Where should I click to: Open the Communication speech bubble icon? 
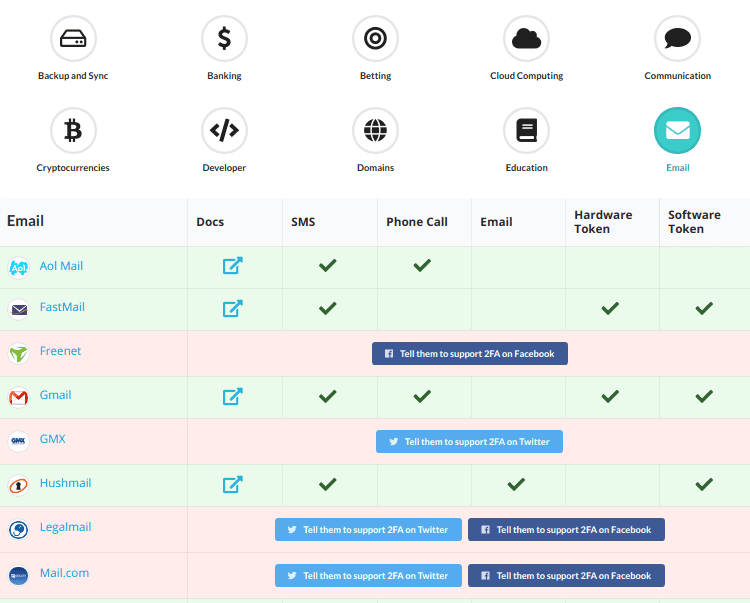pyautogui.click(x=678, y=39)
